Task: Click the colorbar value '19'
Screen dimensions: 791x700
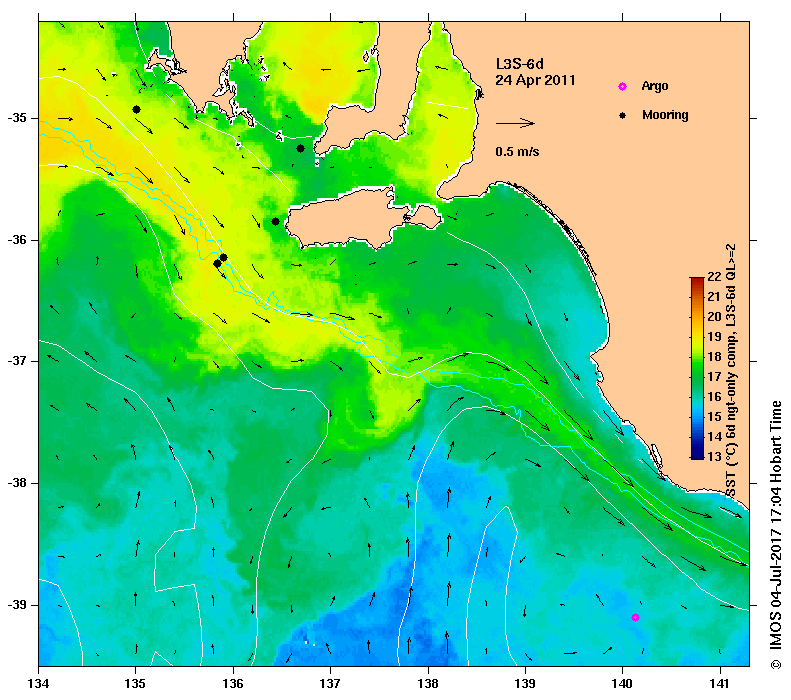Action: (x=714, y=336)
